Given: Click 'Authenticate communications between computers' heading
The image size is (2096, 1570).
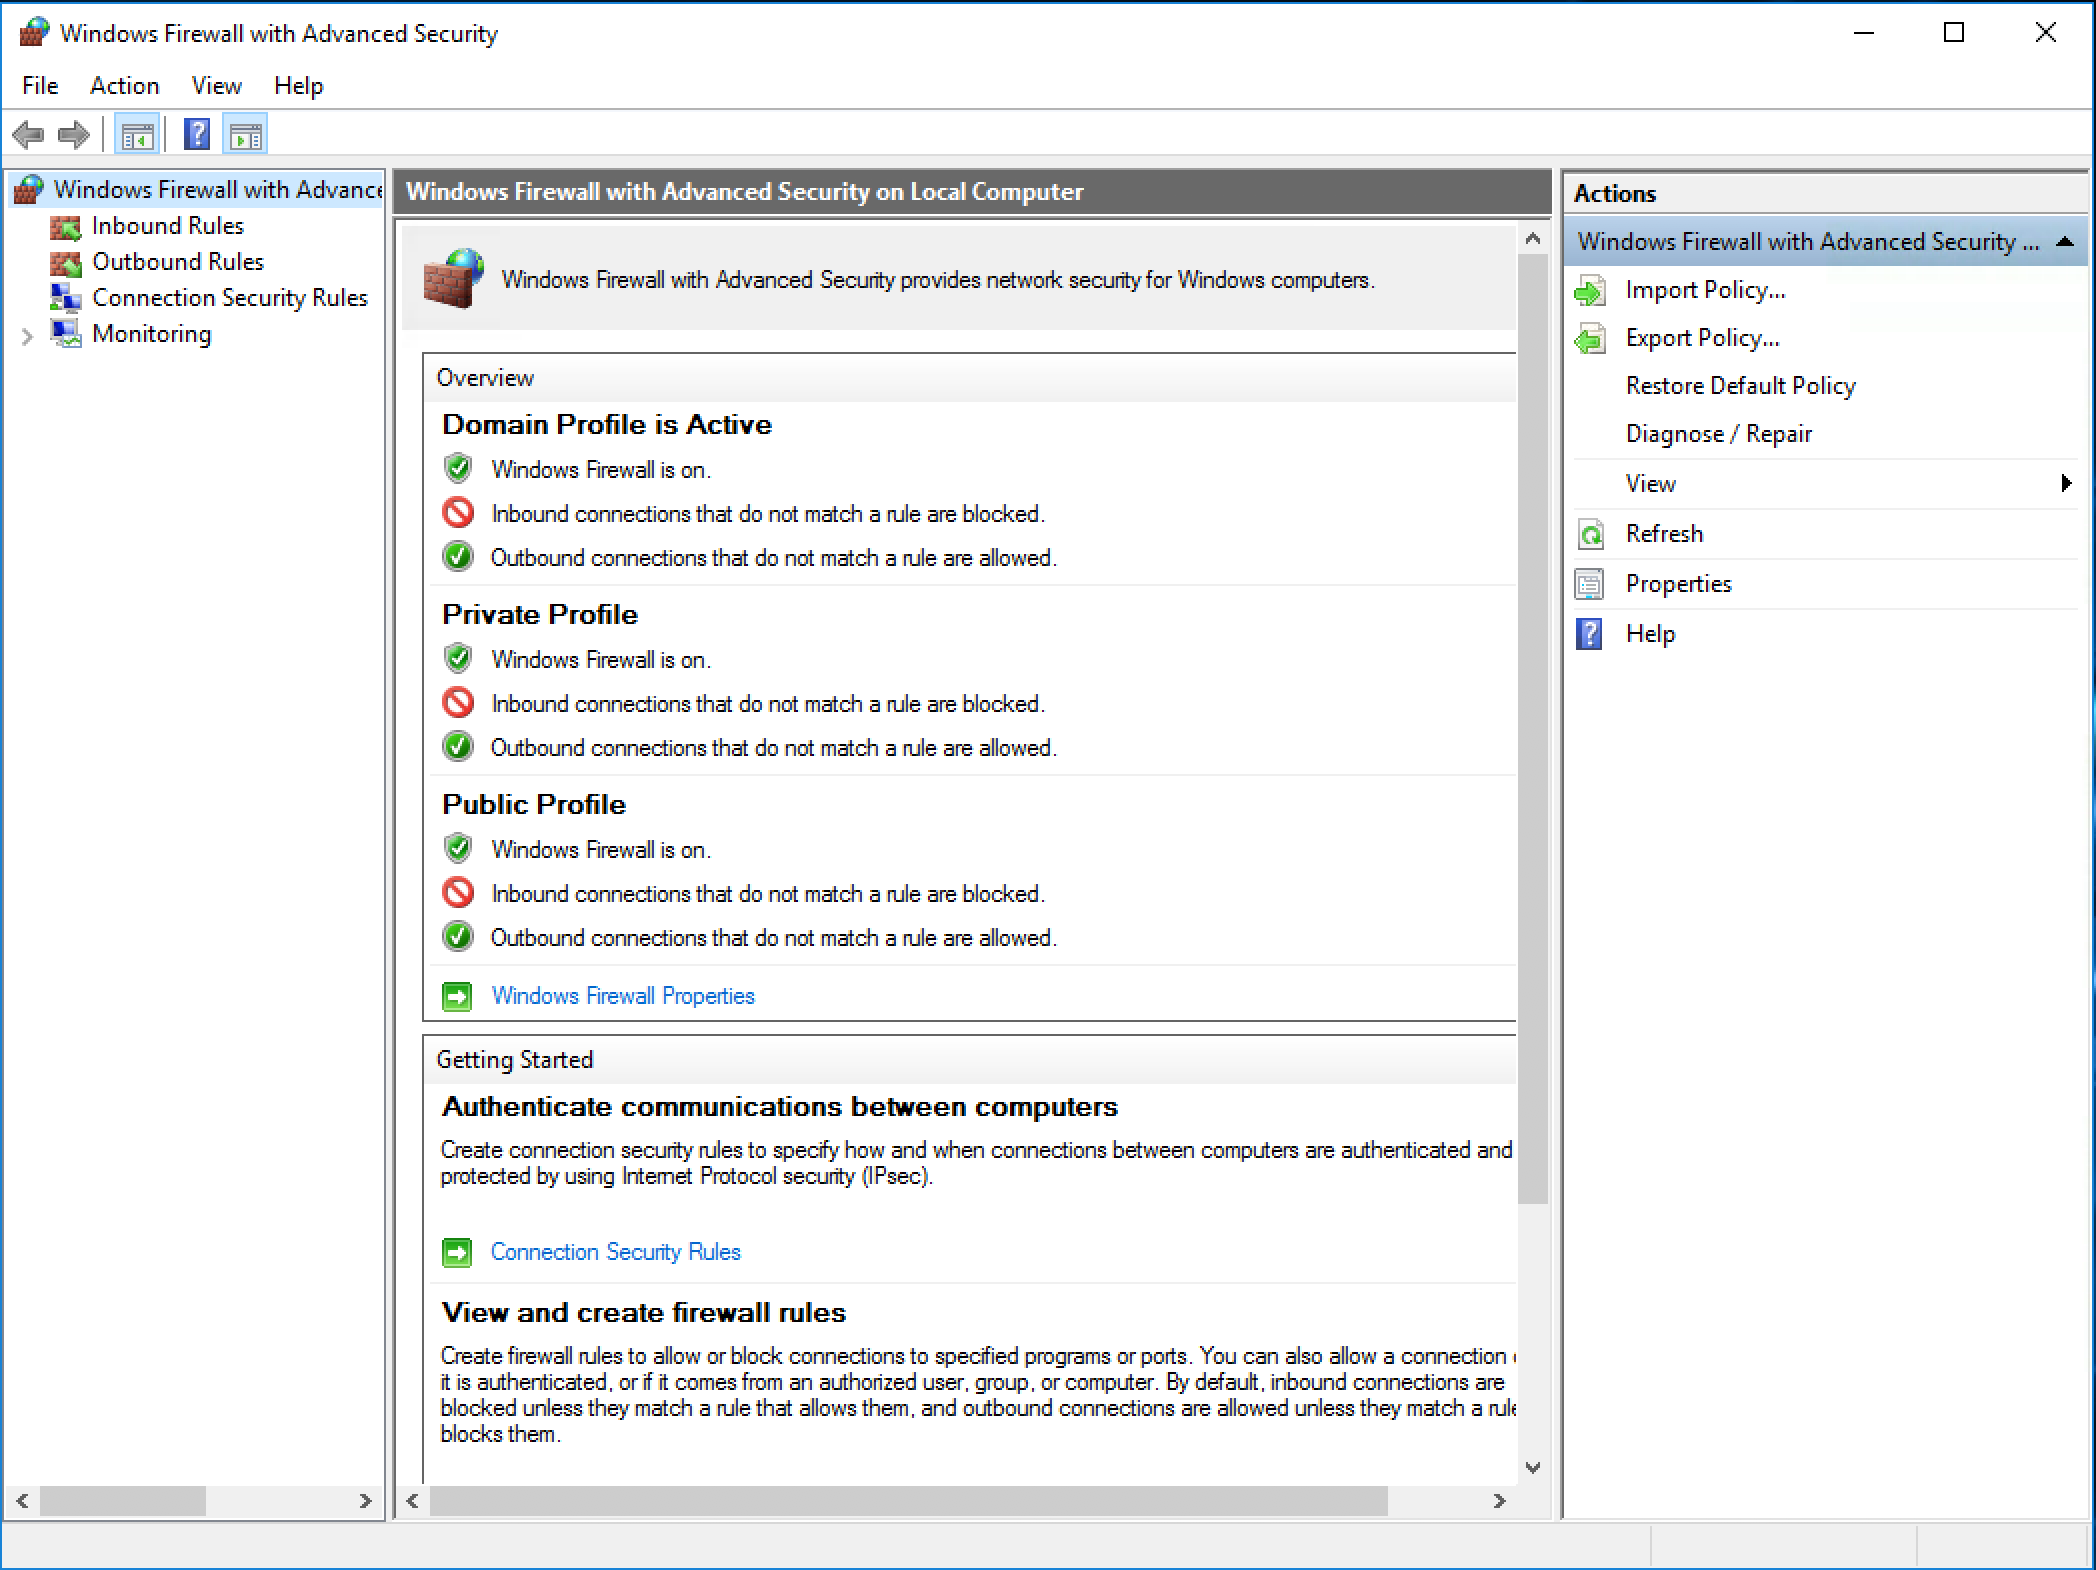Looking at the screenshot, I should (780, 1107).
